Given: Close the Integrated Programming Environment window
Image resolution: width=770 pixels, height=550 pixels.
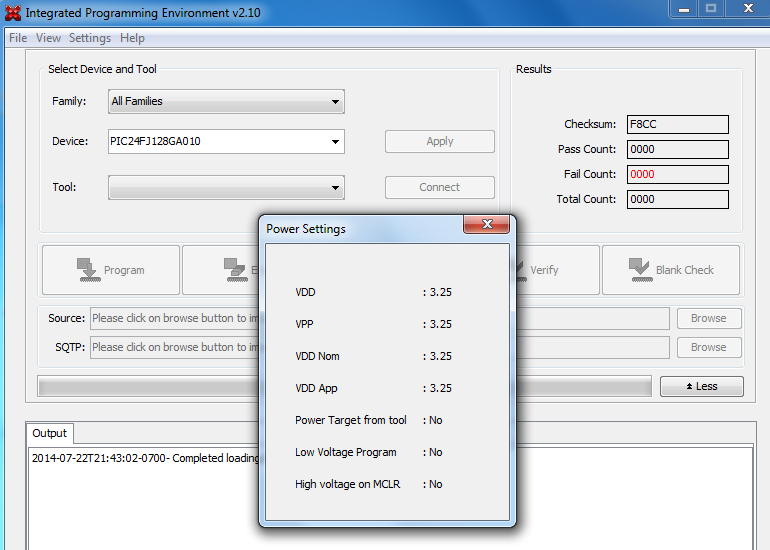Looking at the screenshot, I should tap(748, 8).
